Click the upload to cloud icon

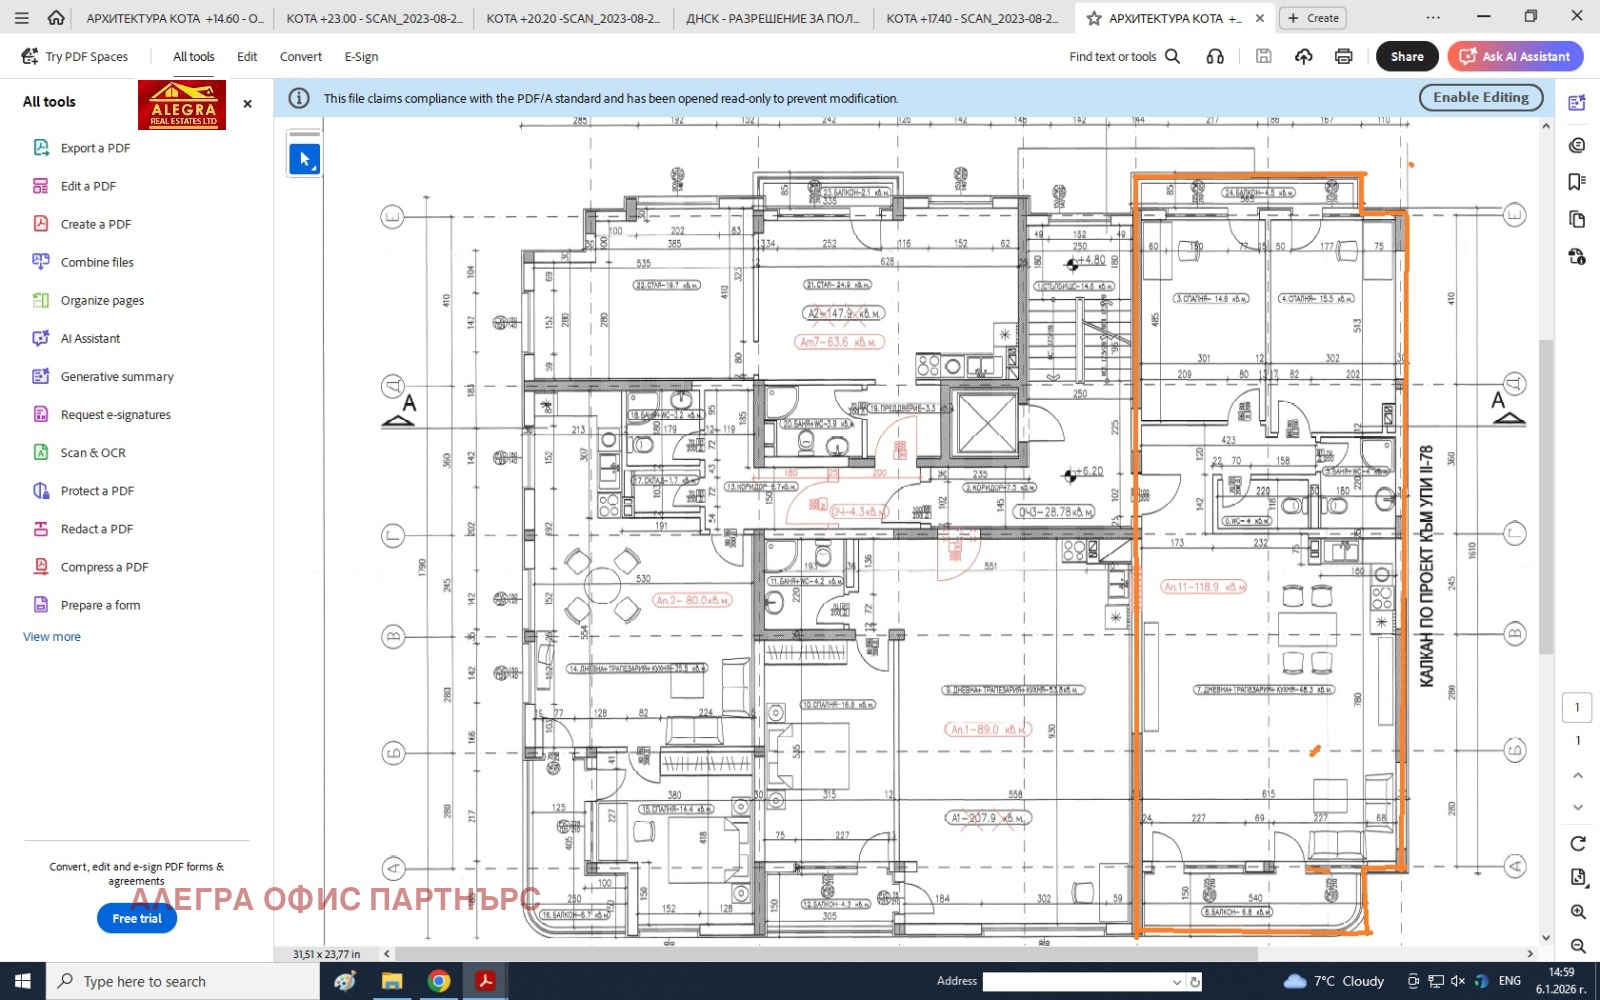(1303, 57)
